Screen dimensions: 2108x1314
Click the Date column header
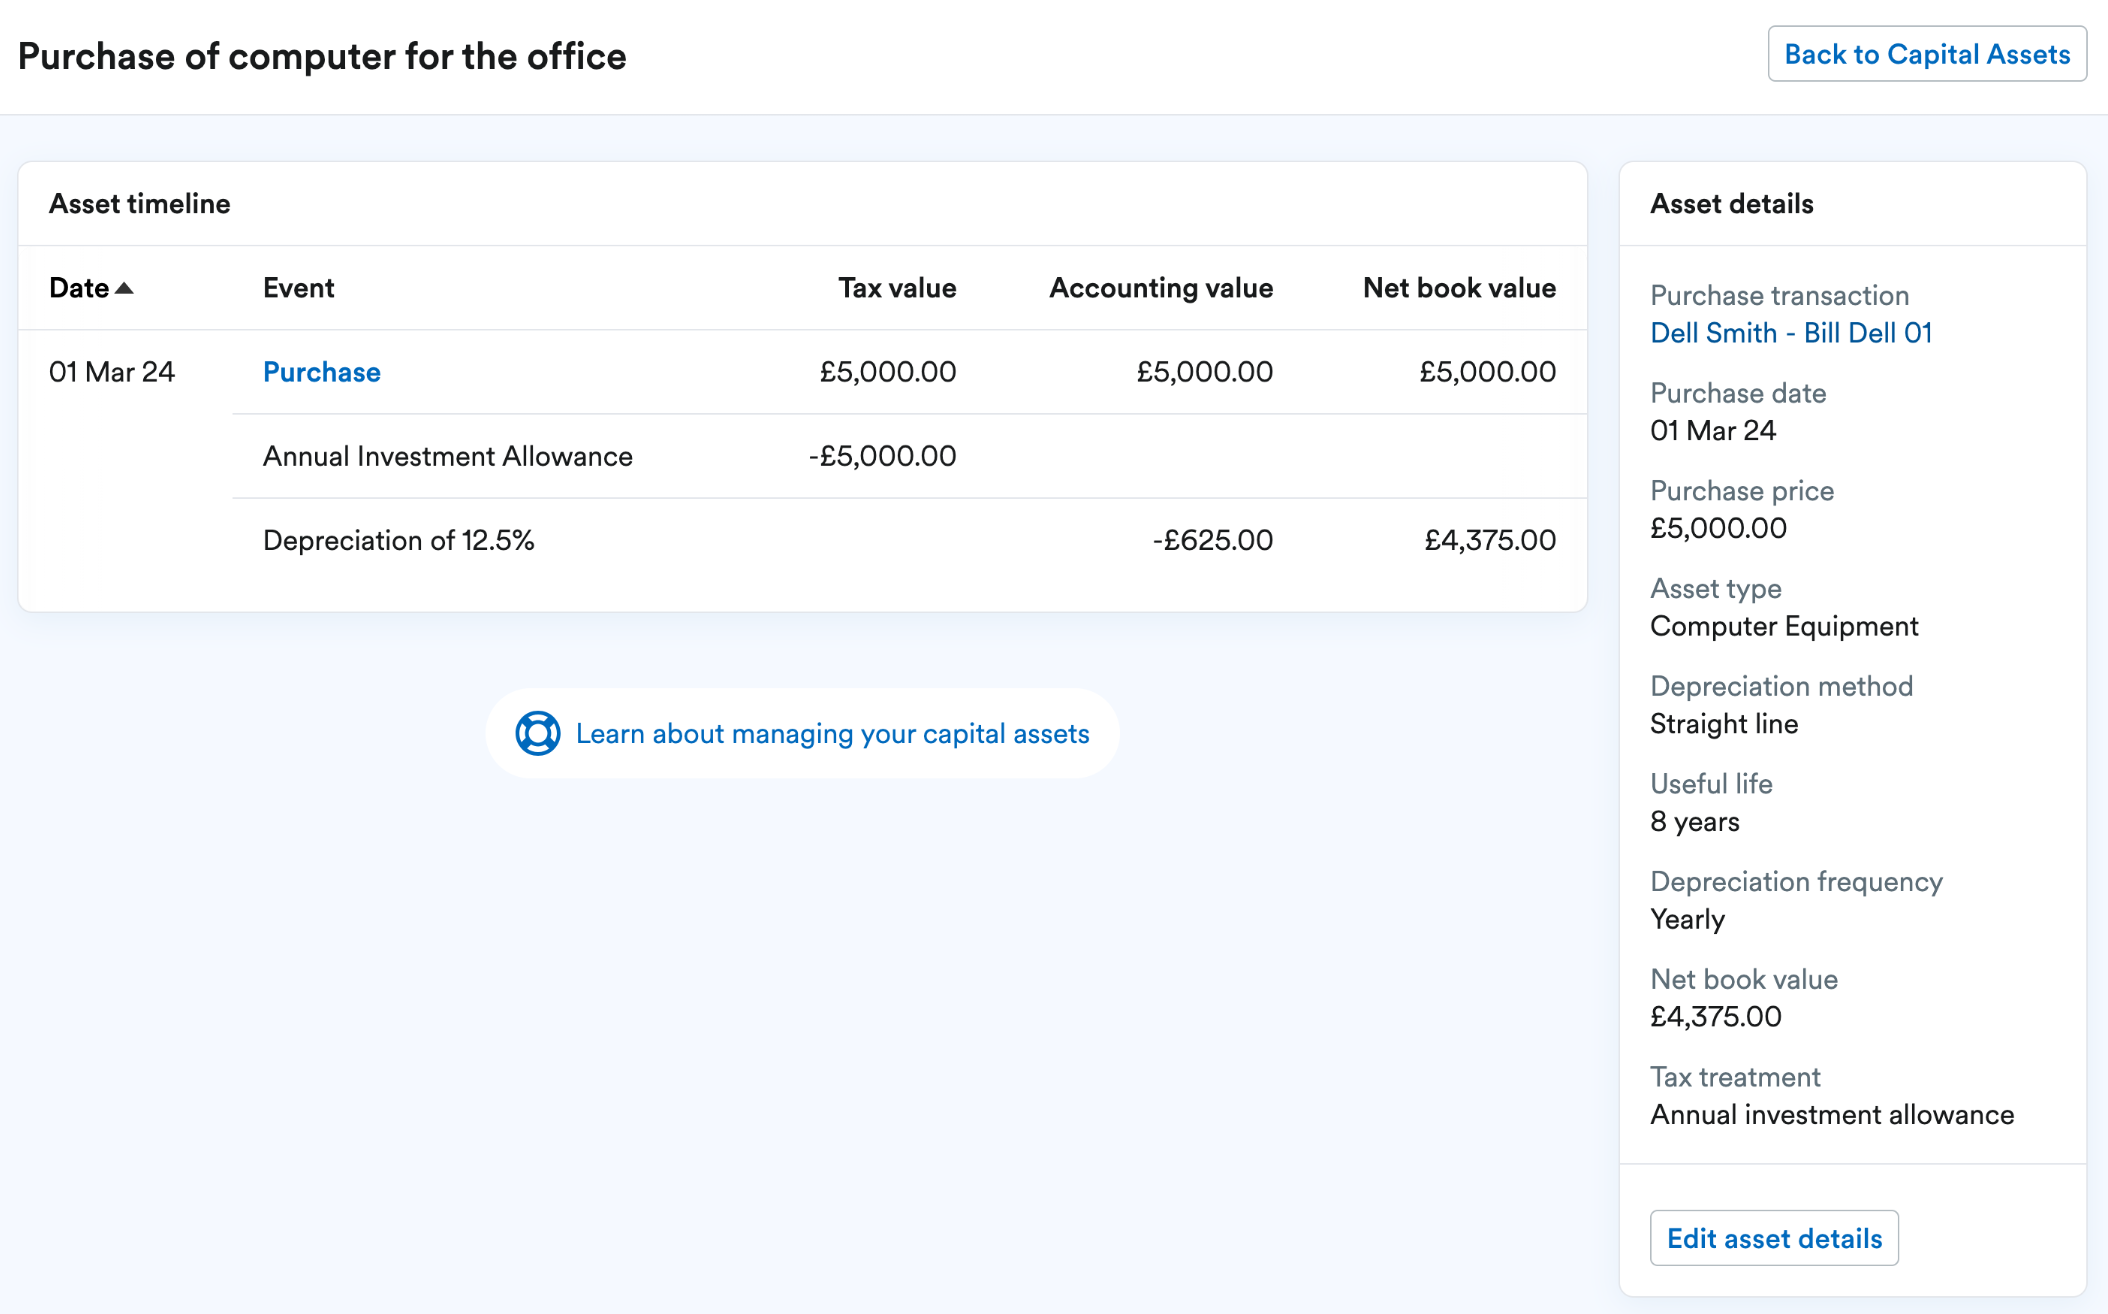click(x=79, y=288)
